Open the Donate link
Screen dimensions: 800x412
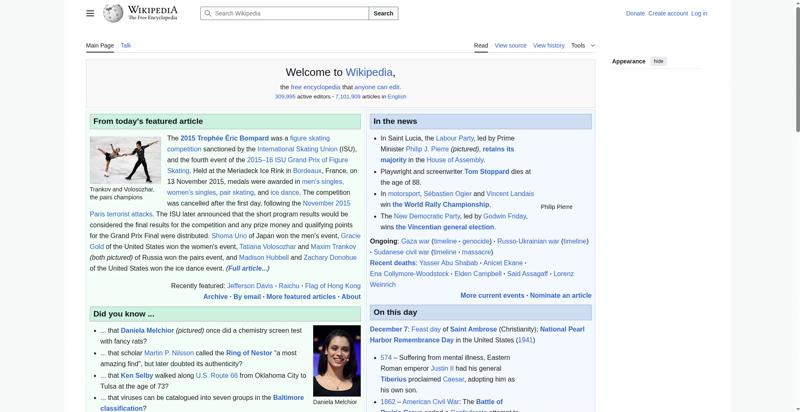coord(635,13)
